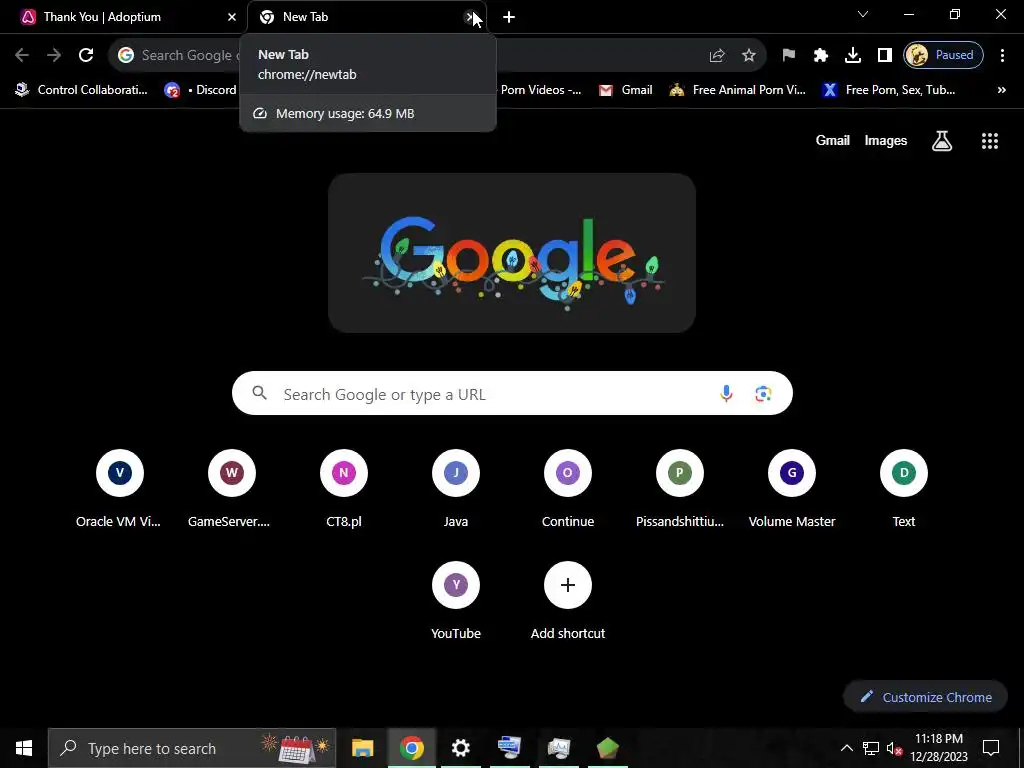
Task: Open the Discord bookmark
Action: point(200,90)
